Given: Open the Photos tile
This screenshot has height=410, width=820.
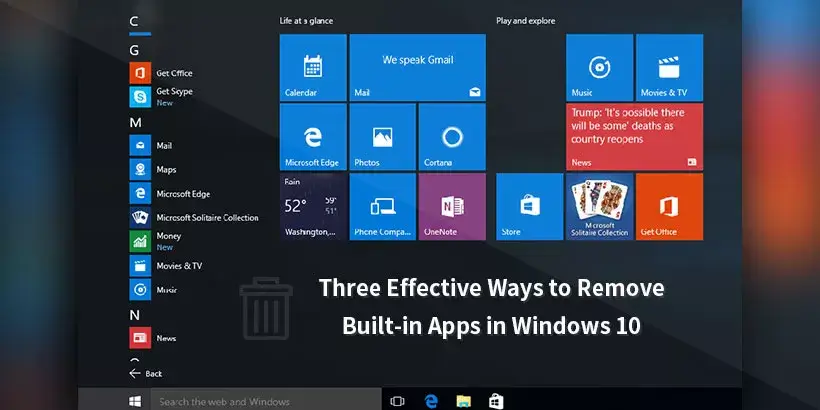Looking at the screenshot, I should (x=382, y=137).
